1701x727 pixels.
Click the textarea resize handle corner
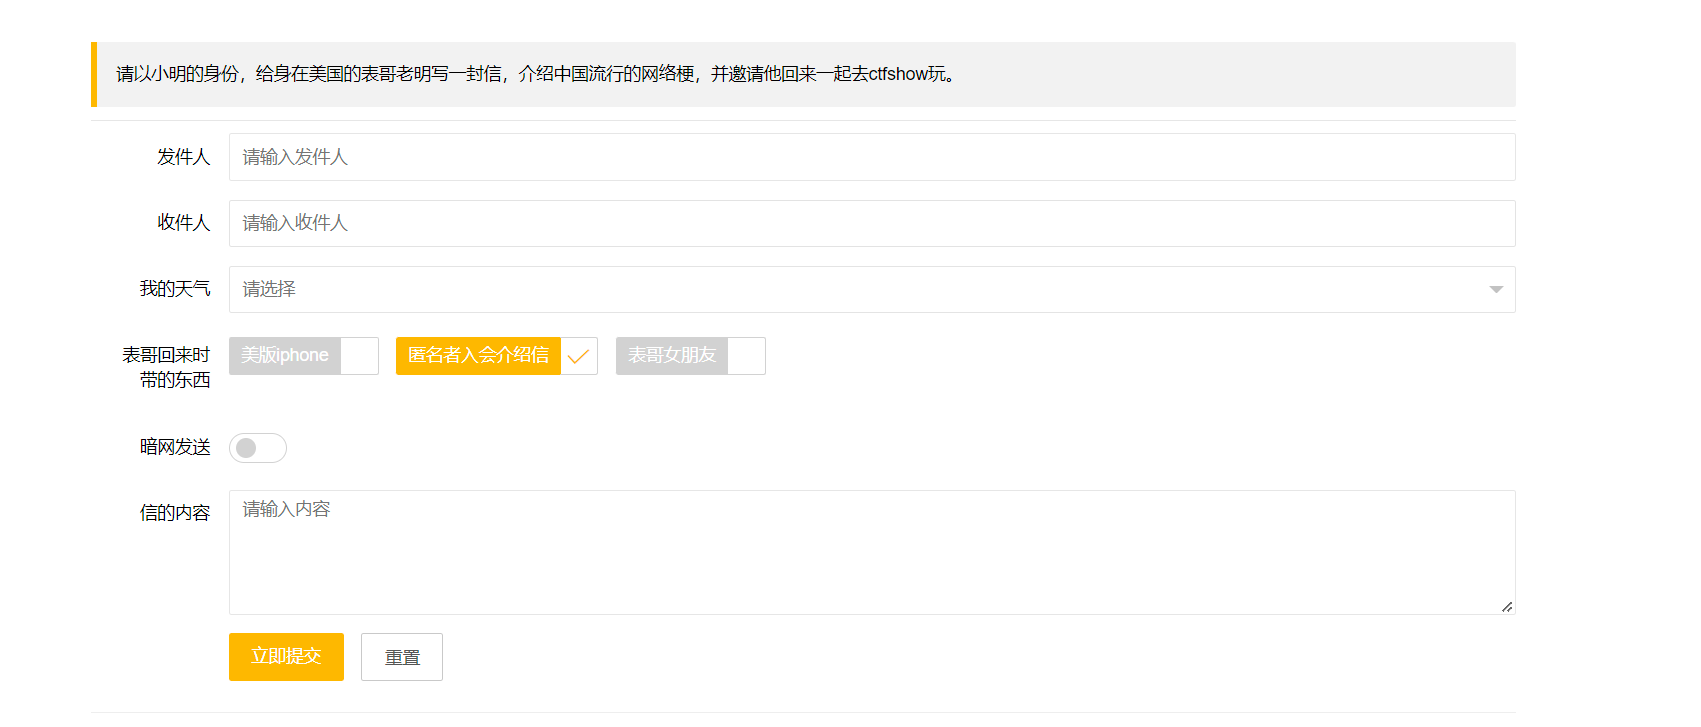click(1506, 606)
